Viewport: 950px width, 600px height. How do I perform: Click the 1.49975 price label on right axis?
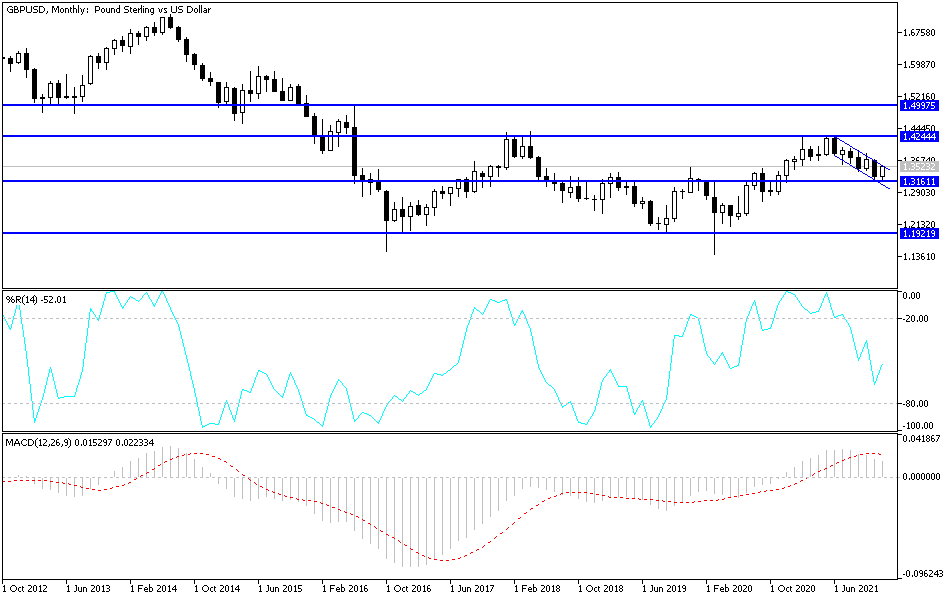pos(918,103)
